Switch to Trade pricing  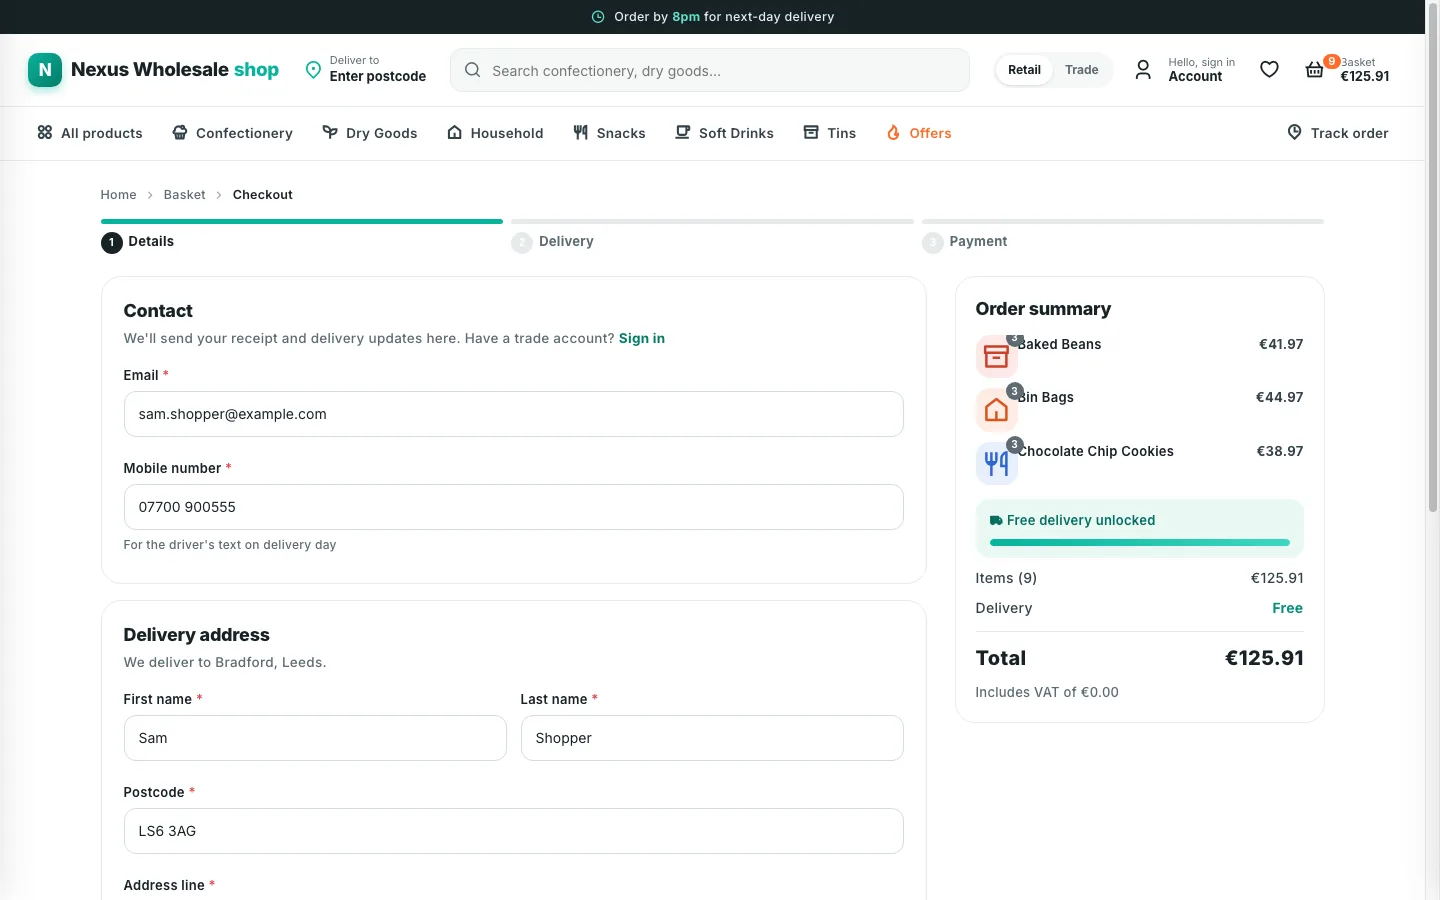pos(1082,70)
